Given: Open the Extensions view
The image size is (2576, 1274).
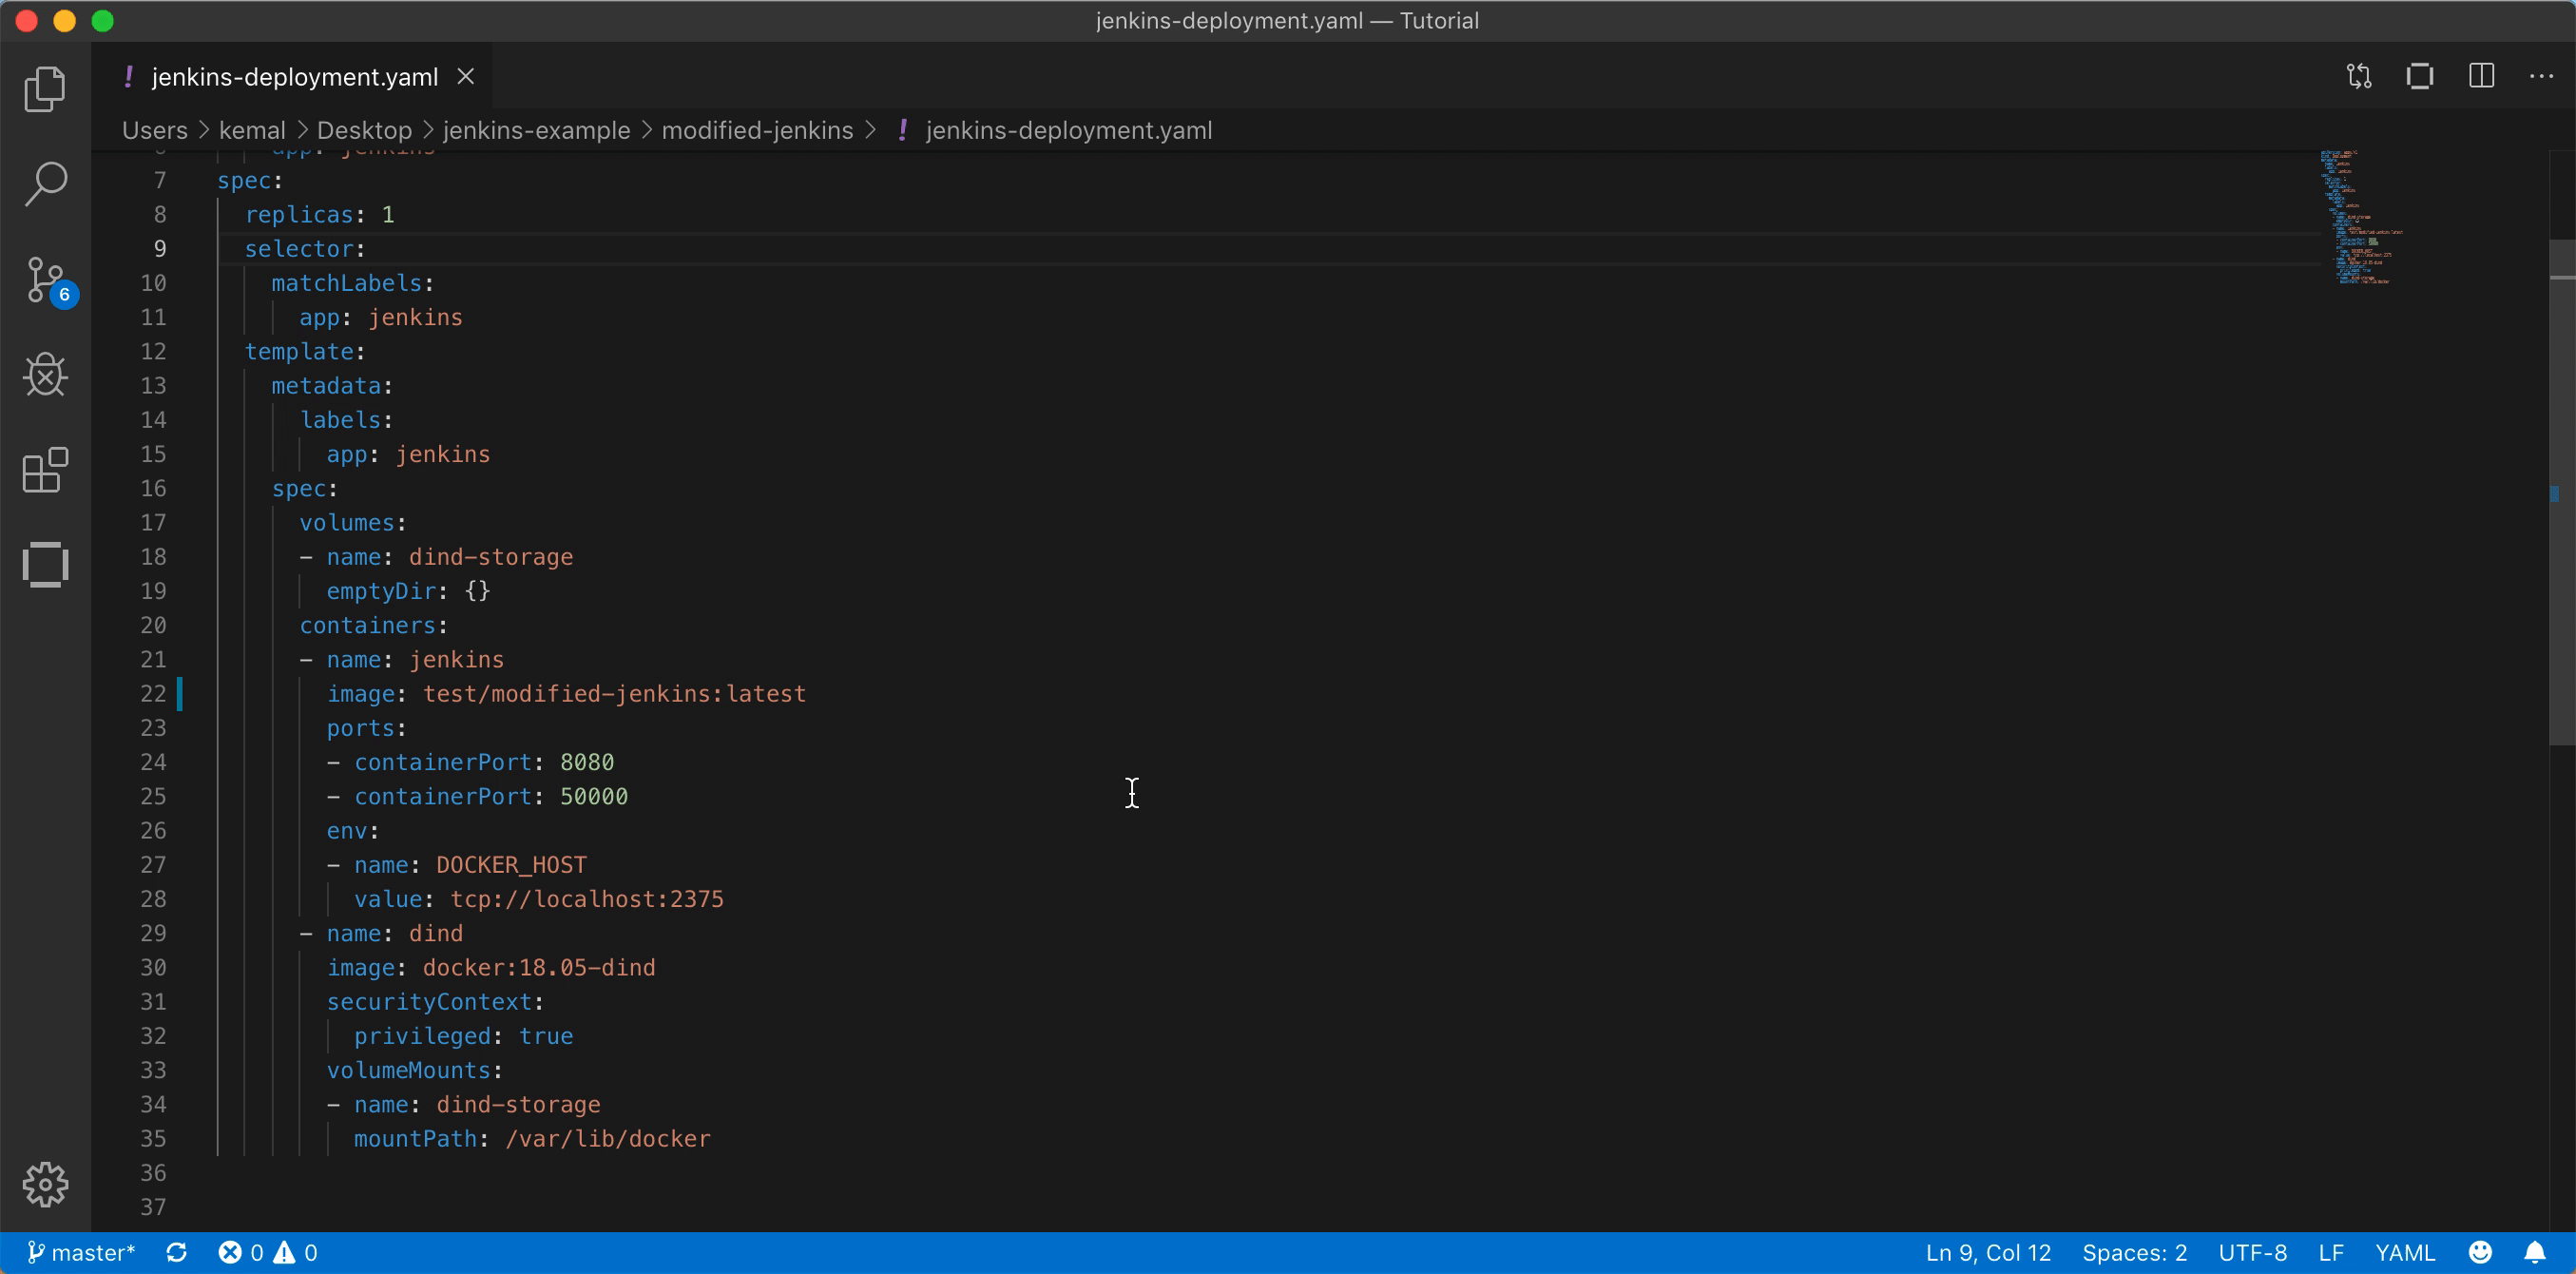Looking at the screenshot, I should point(44,470).
